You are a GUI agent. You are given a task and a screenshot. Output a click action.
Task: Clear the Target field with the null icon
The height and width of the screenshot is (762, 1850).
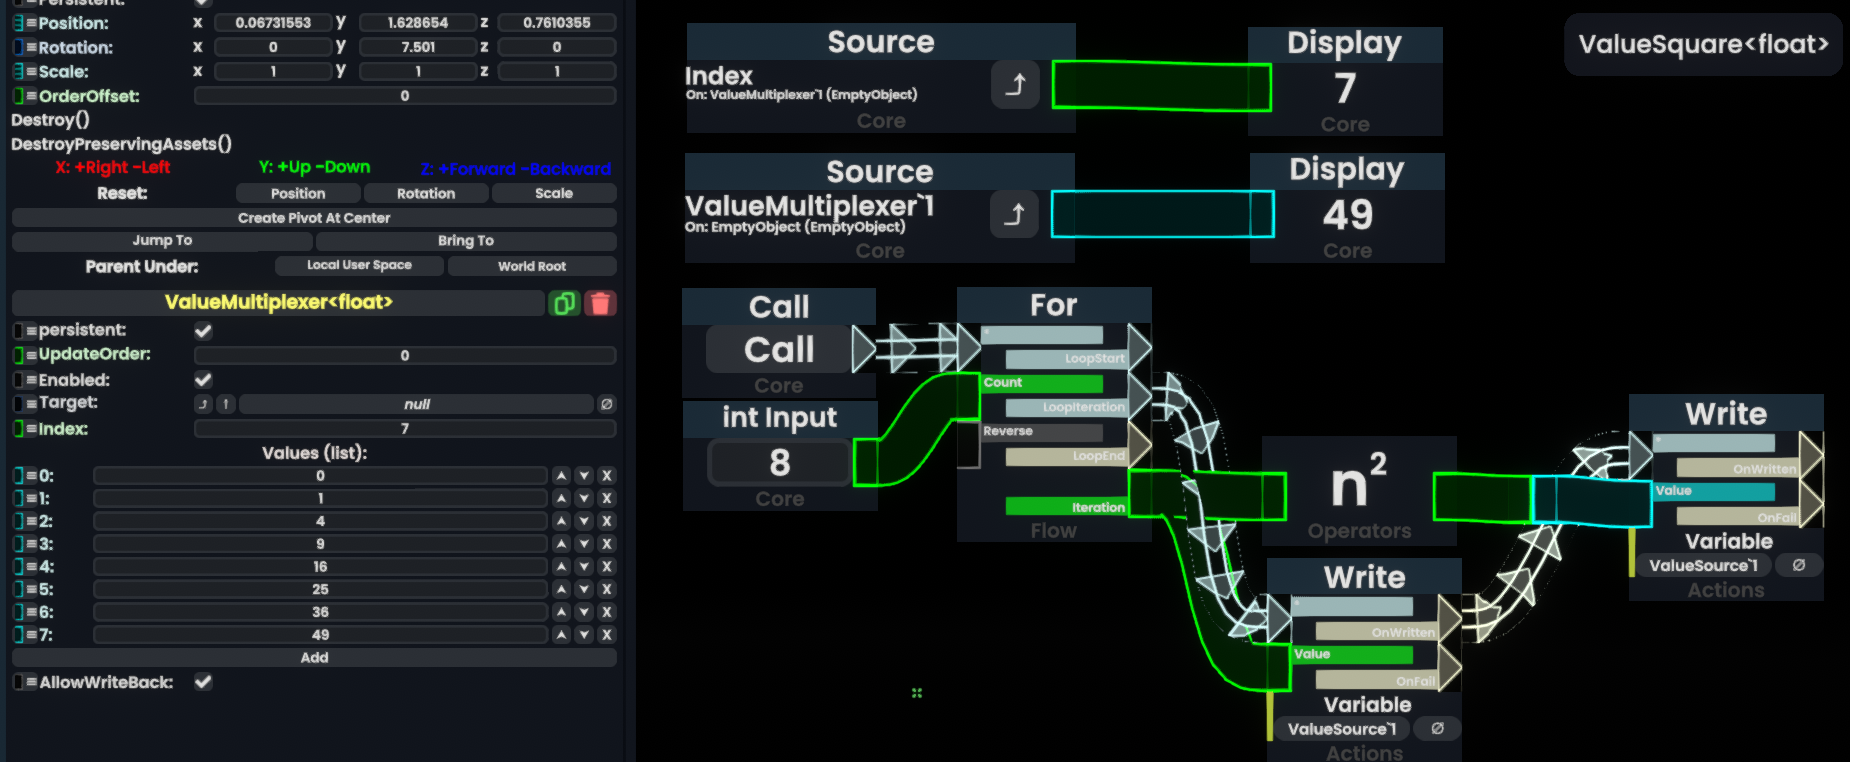pyautogui.click(x=606, y=404)
